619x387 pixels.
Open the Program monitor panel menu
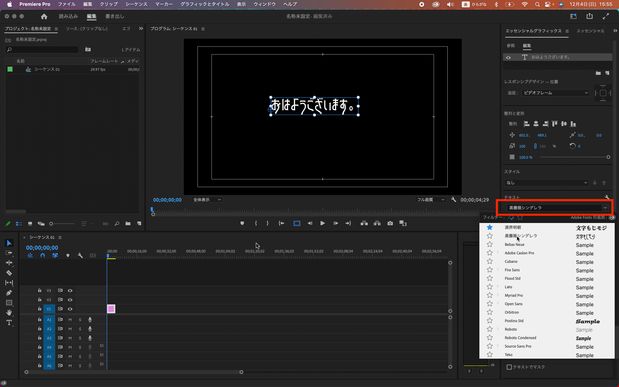(x=203, y=29)
